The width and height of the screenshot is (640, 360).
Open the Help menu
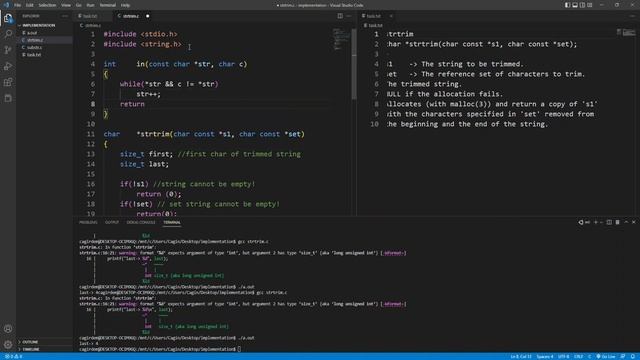coord(125,5)
